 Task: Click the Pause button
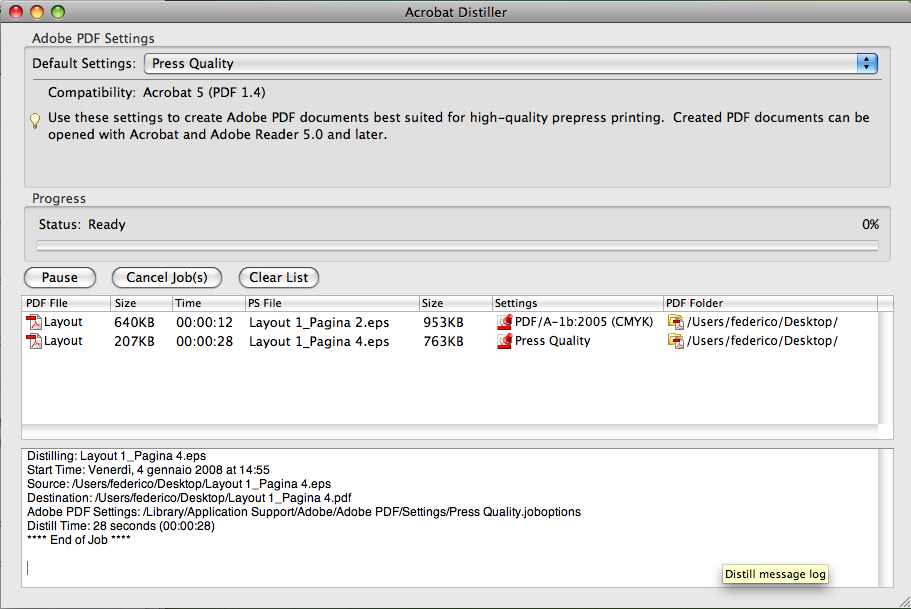[60, 278]
